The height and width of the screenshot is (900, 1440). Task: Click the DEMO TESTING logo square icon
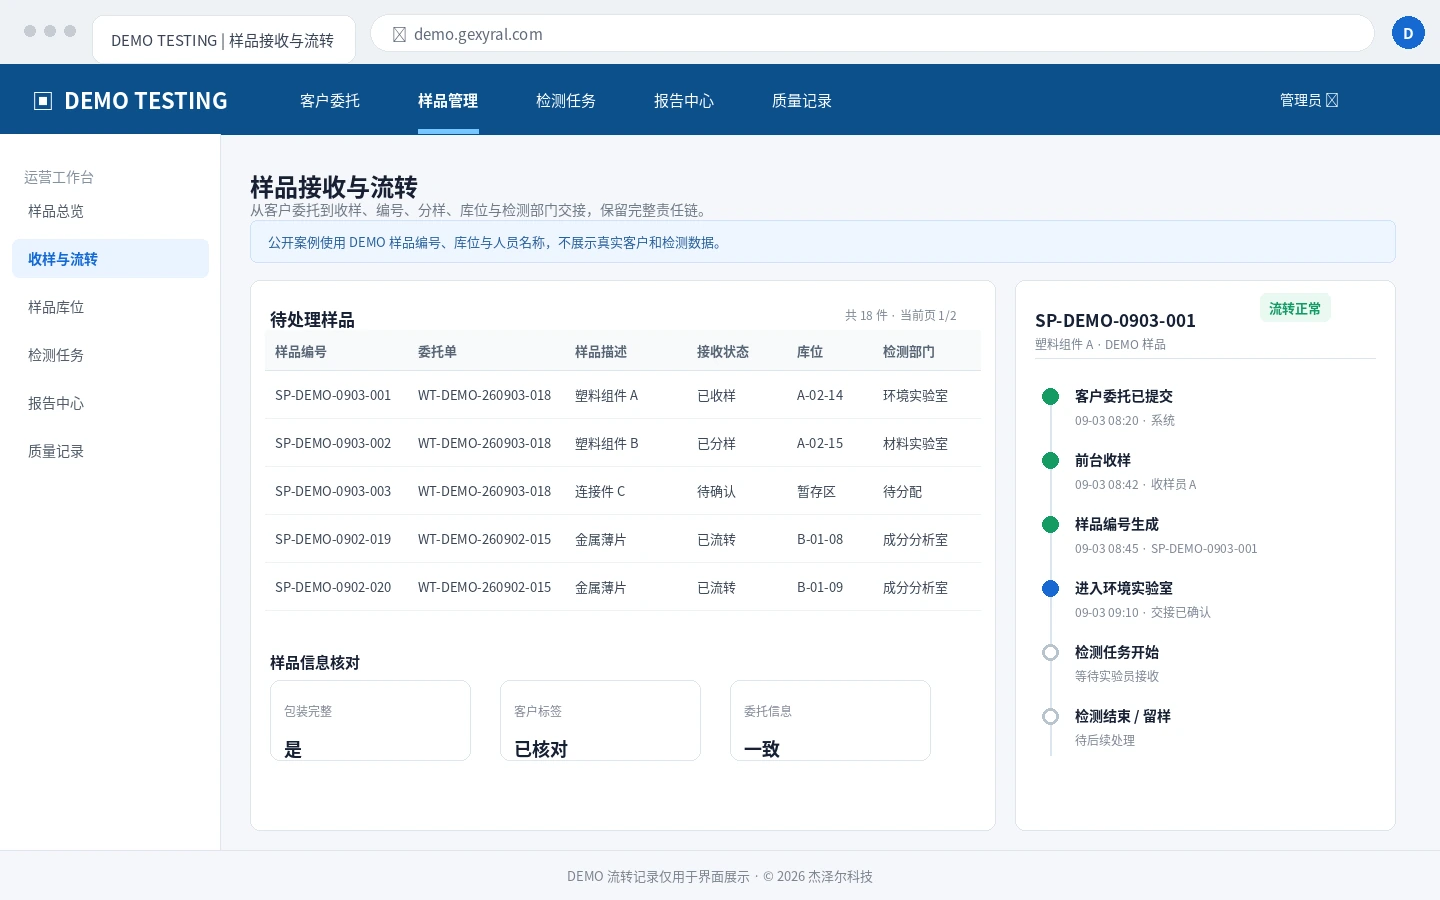[x=43, y=101]
